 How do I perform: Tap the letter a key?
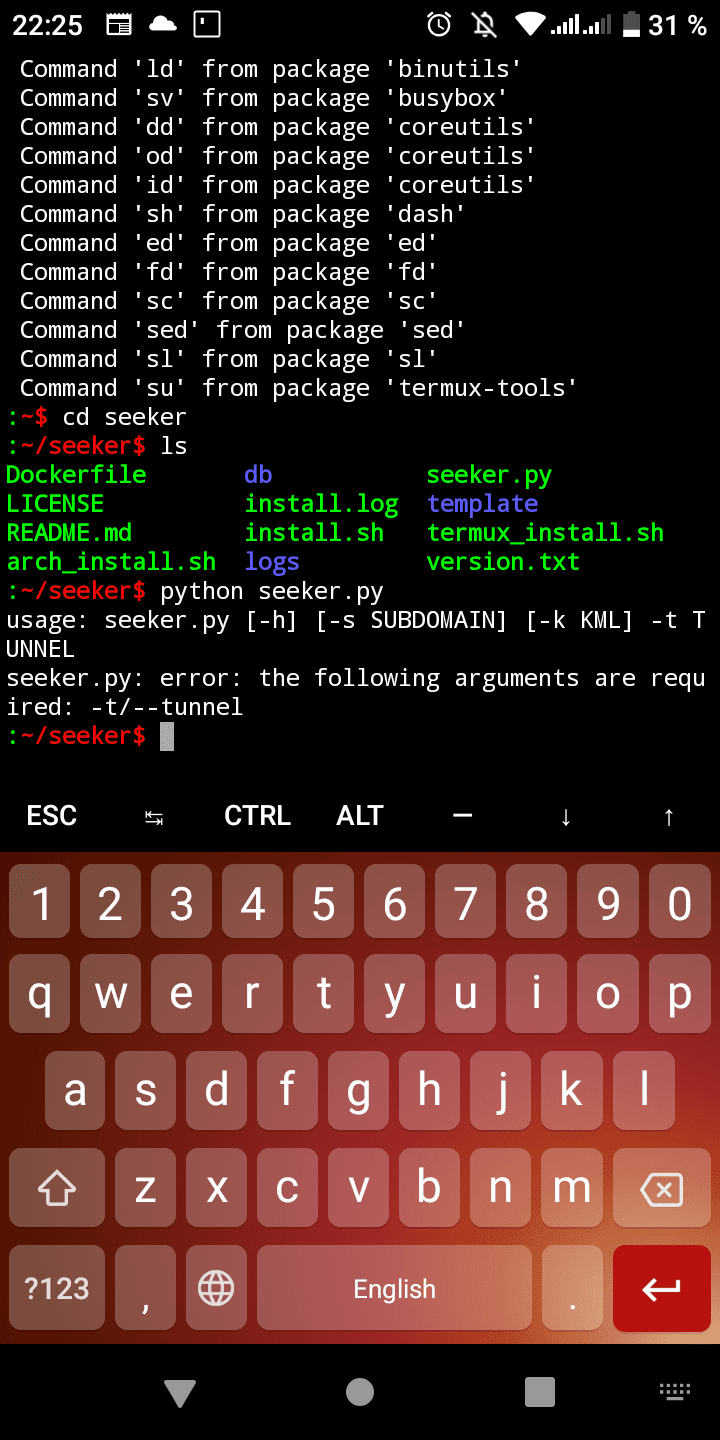tap(75, 1091)
